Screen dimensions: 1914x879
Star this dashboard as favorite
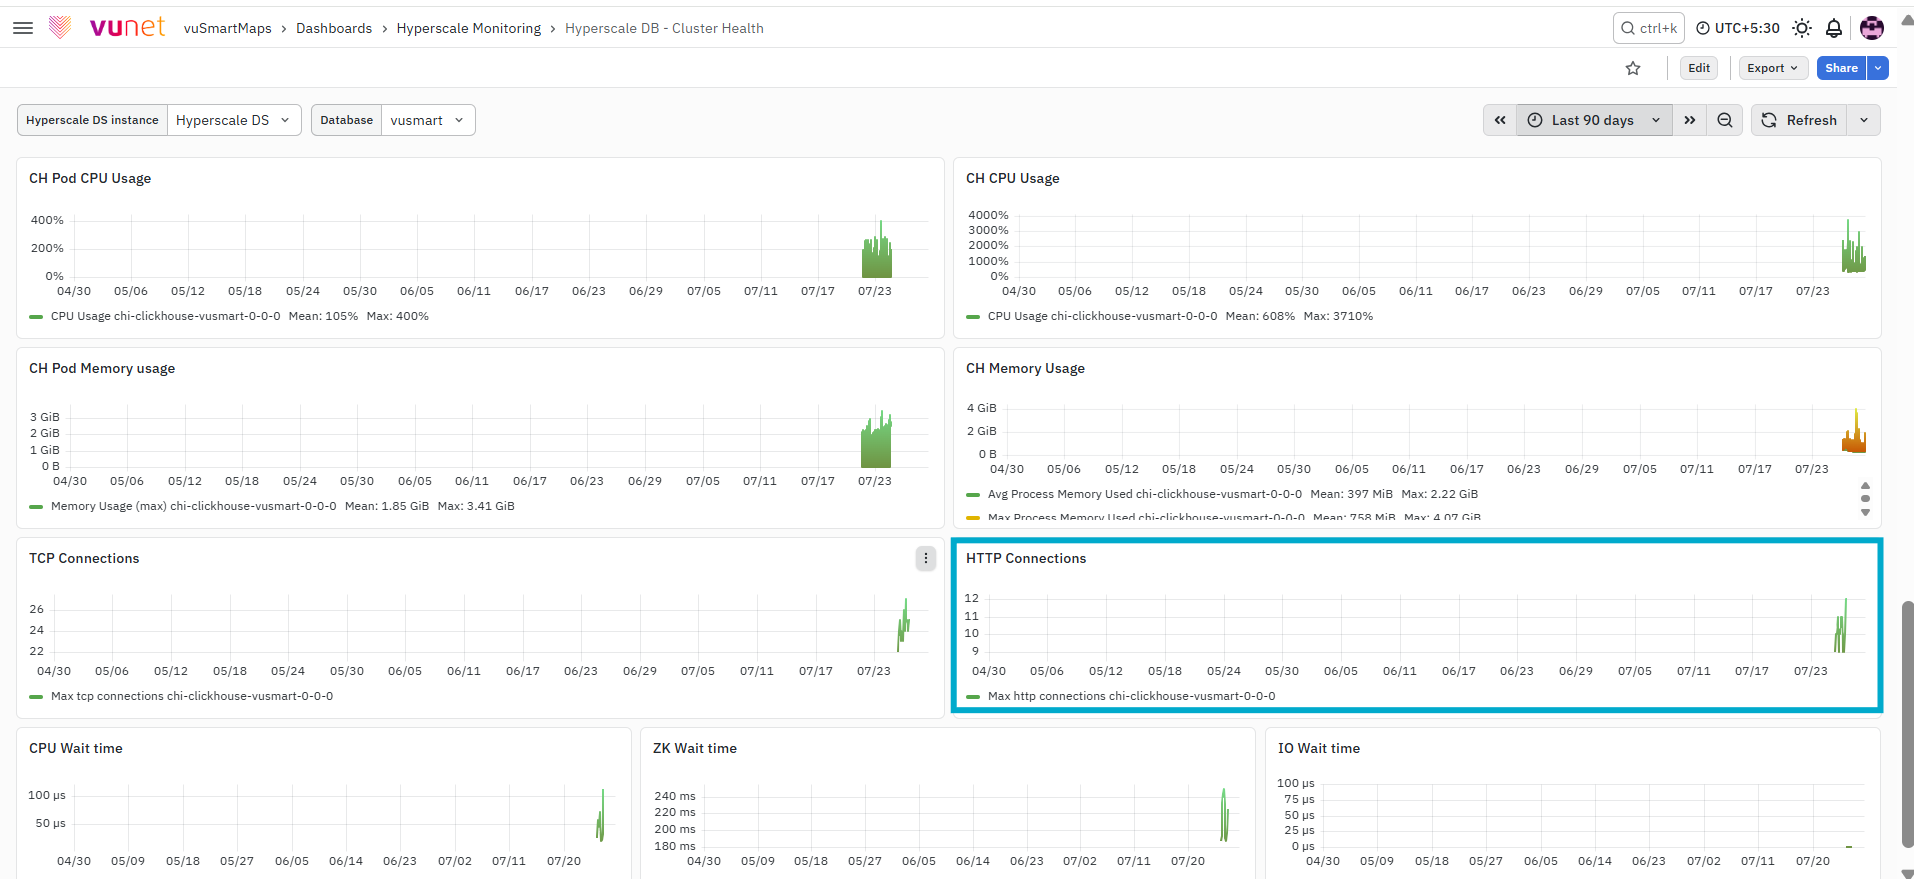(x=1633, y=68)
